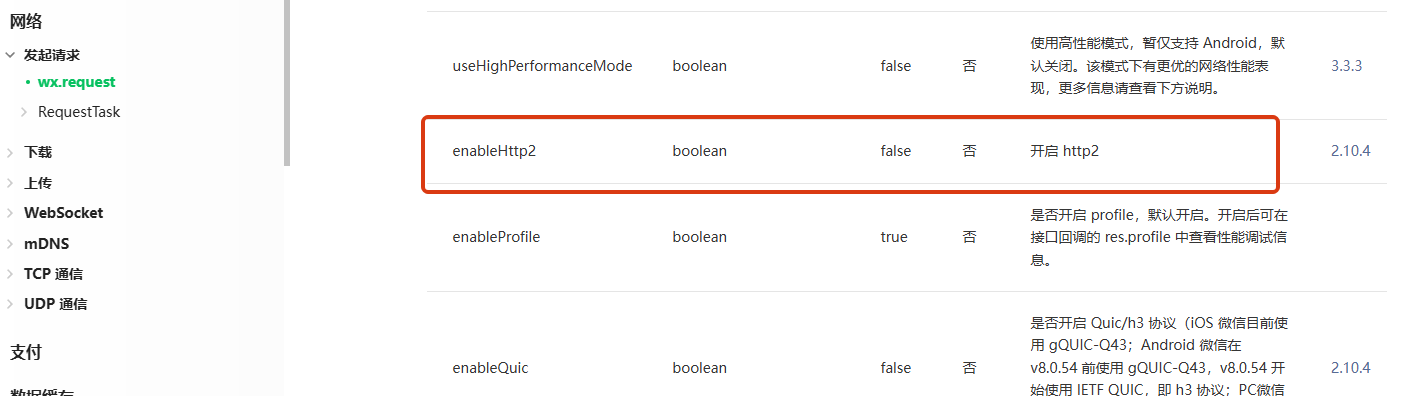Expand the WebSocket section arrow

coord(10,213)
